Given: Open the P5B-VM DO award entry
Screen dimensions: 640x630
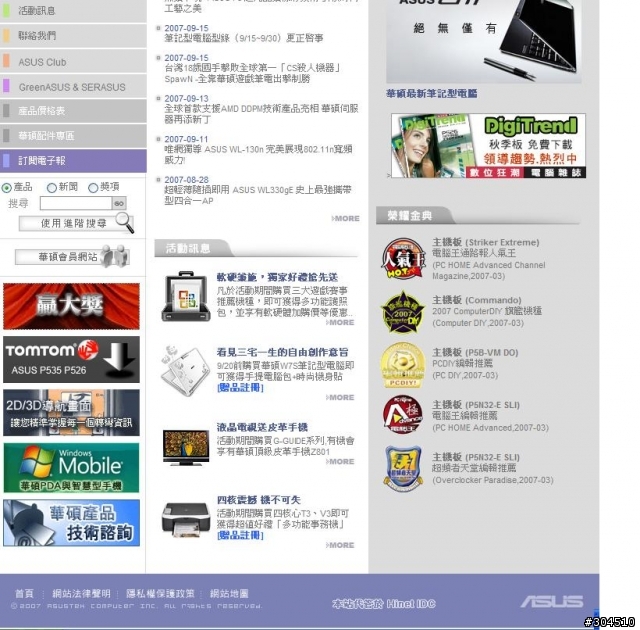Looking at the screenshot, I should tap(475, 364).
